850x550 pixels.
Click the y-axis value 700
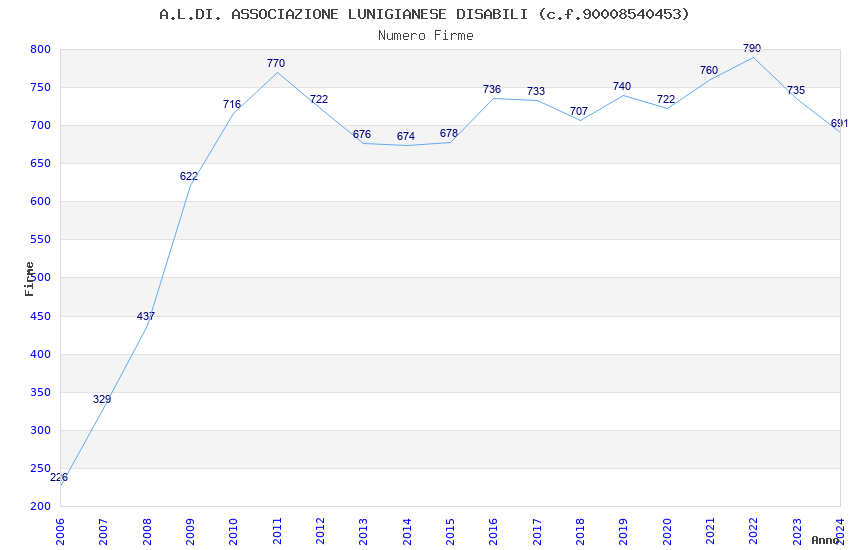tap(41, 125)
